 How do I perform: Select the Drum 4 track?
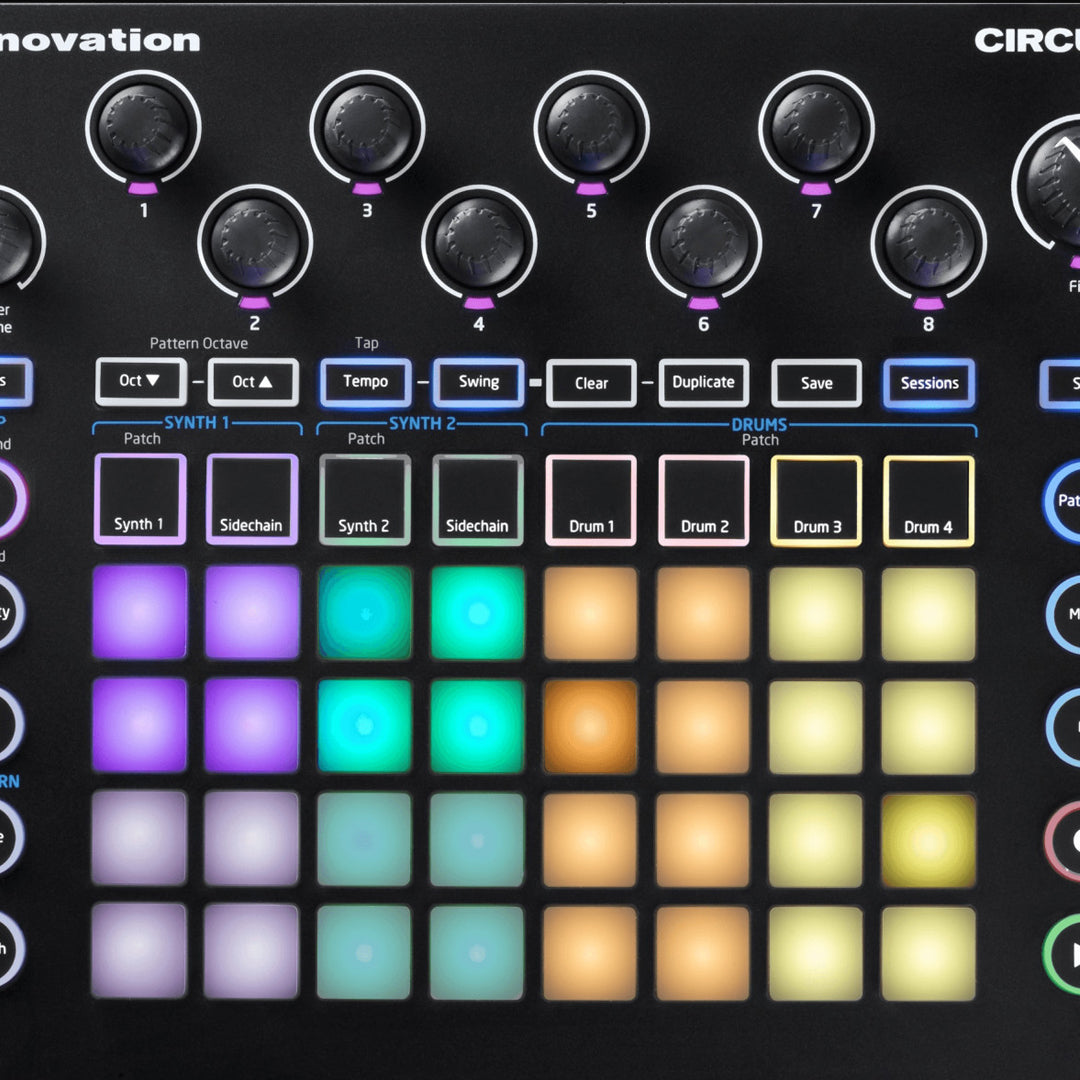(x=929, y=502)
